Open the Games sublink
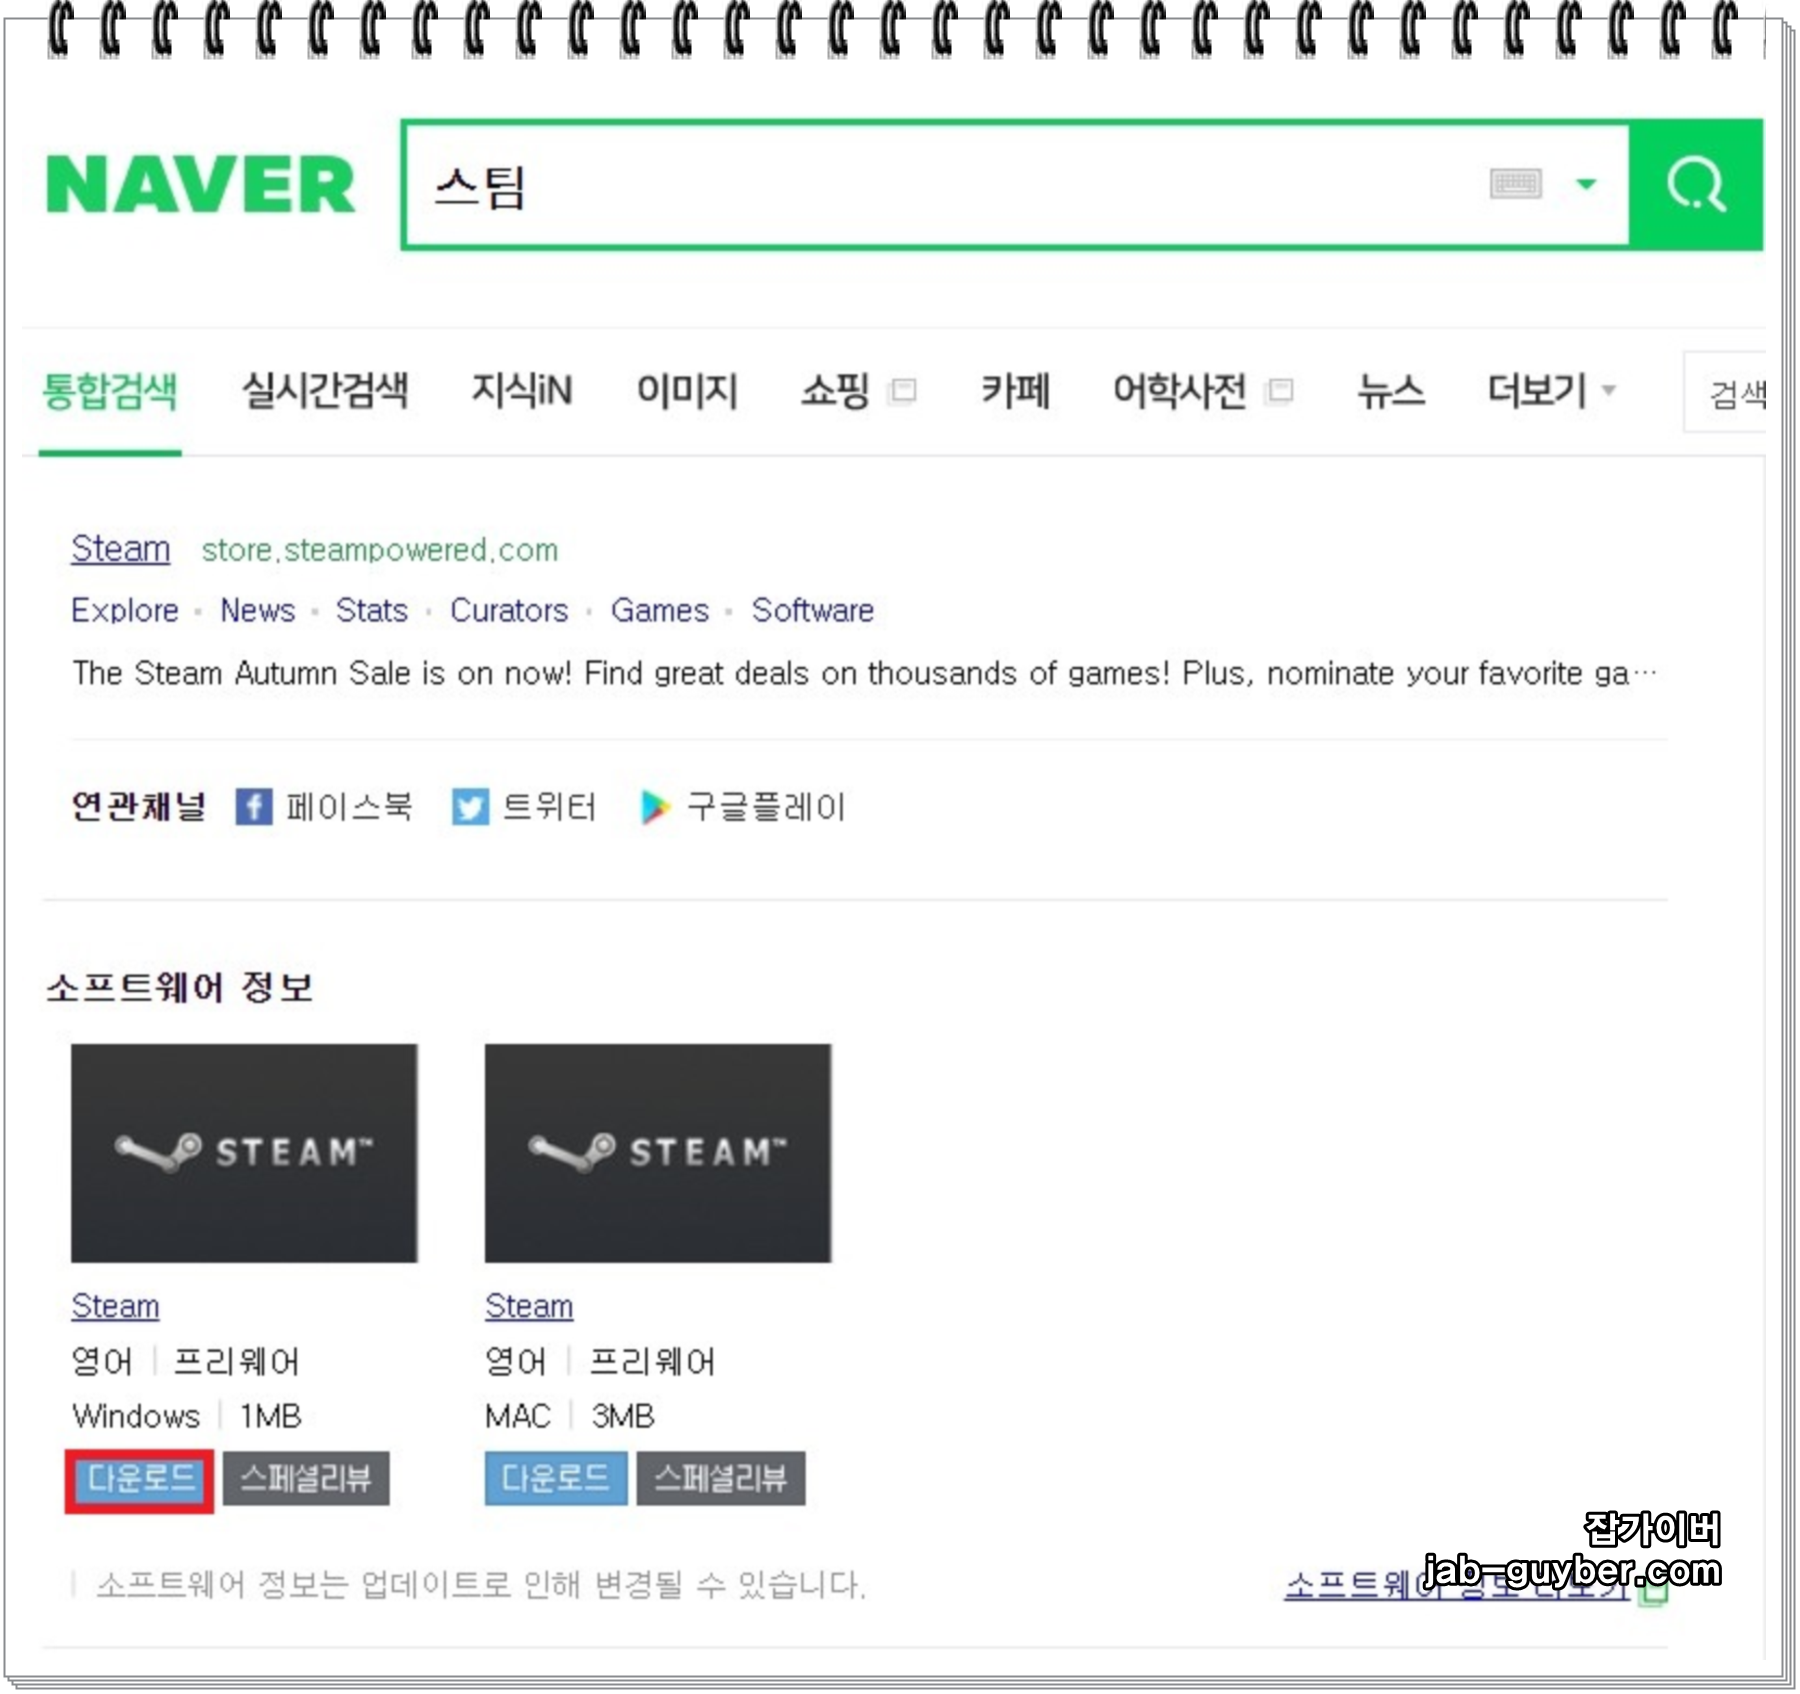Viewport: 1800px width, 1694px height. [660, 610]
